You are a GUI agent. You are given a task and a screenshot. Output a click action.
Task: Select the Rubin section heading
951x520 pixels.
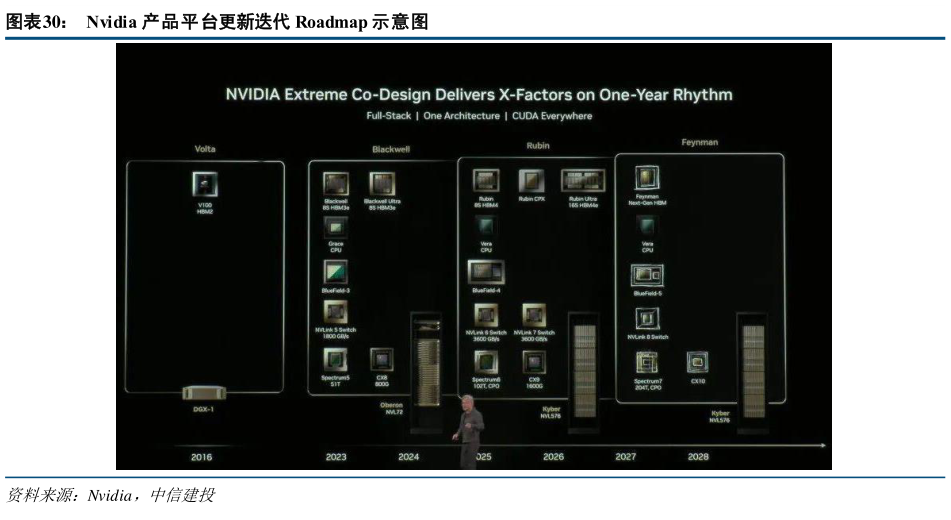pyautogui.click(x=538, y=146)
